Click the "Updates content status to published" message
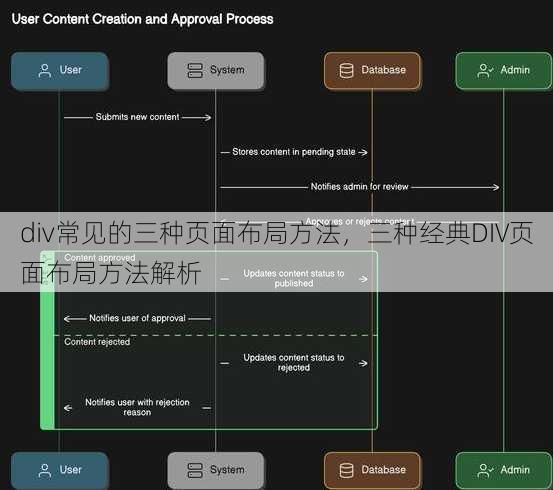 point(294,278)
